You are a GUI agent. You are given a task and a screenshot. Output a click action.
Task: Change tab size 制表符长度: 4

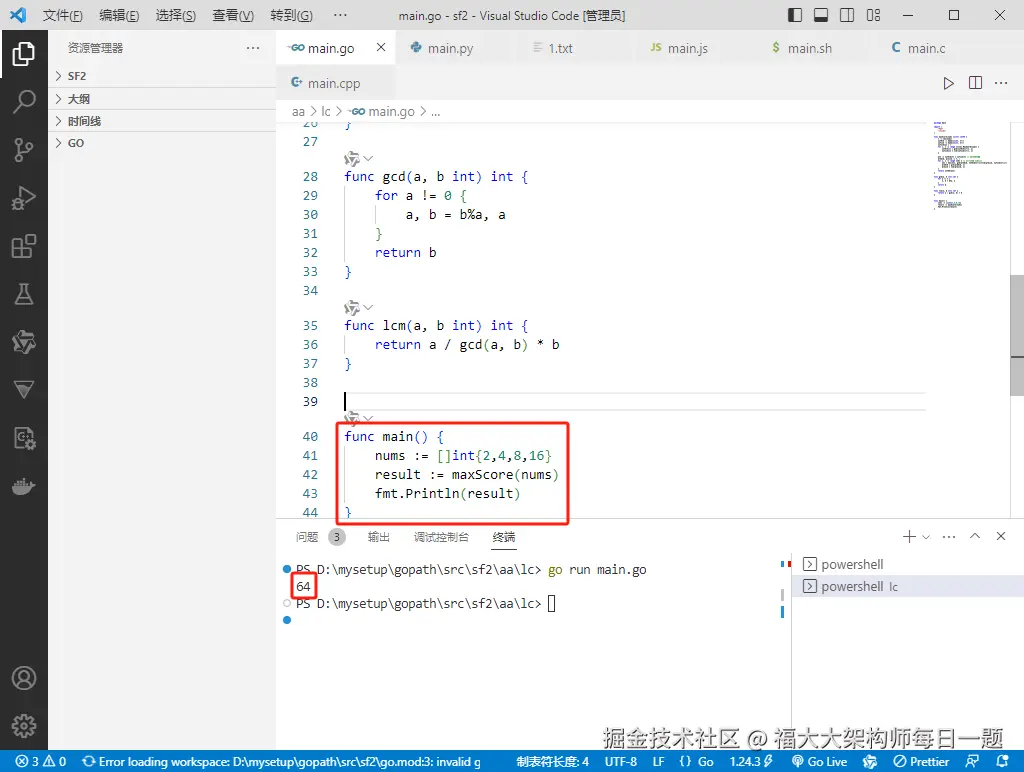click(552, 762)
